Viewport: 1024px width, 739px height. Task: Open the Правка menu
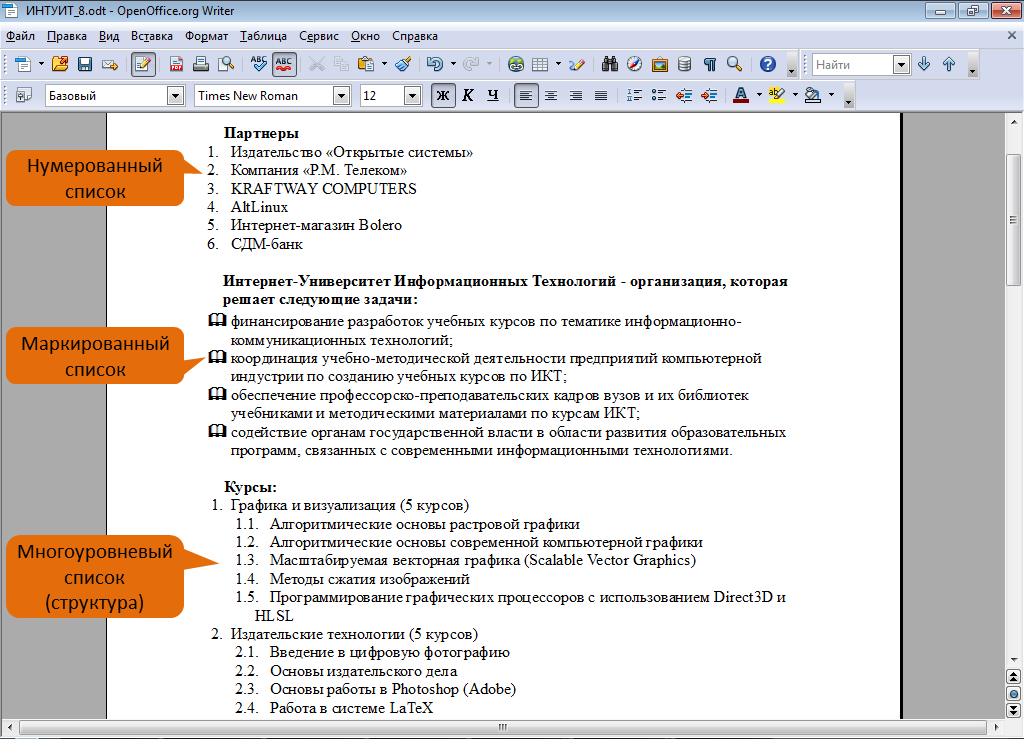click(x=67, y=36)
